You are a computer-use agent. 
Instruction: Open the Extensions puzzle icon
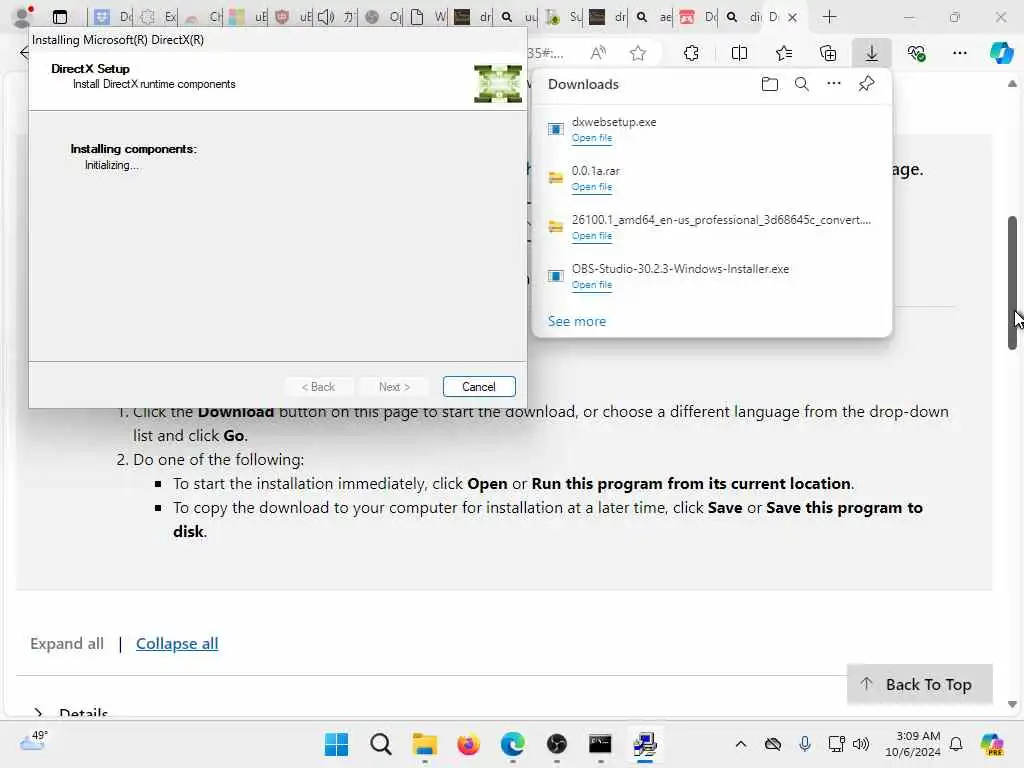691,53
